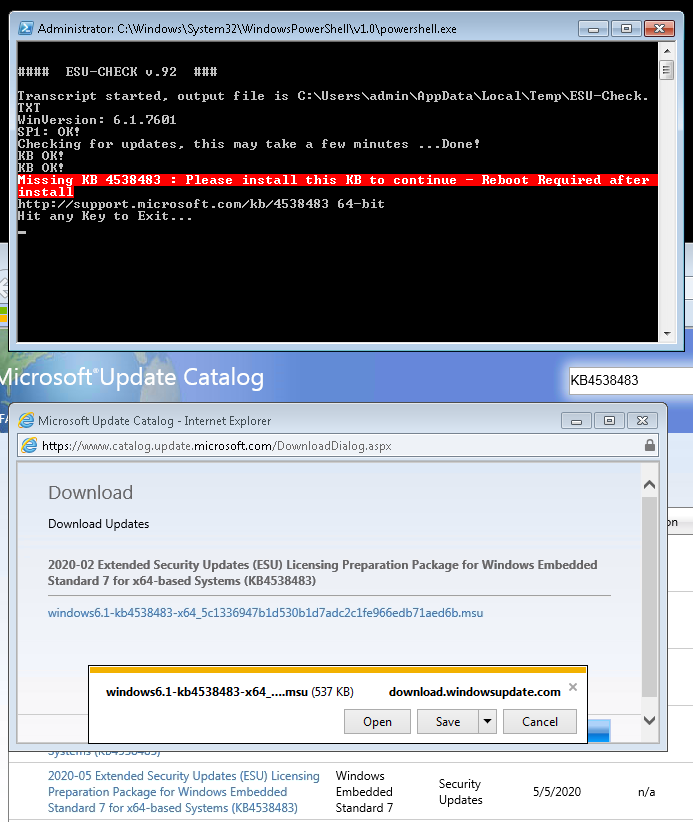
Task: Click the 'Download Updates' subheading
Action: 99,524
